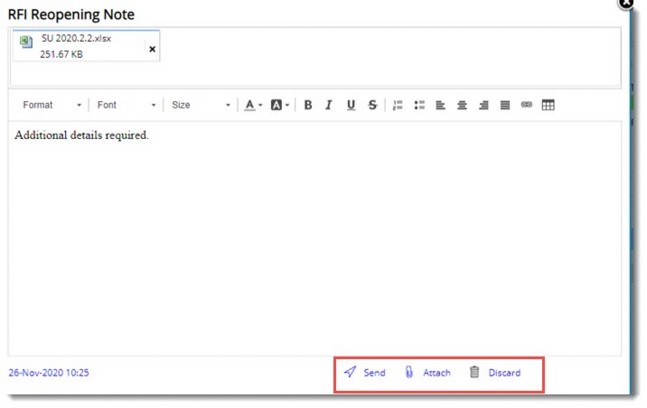Toggle bold formatting

coord(308,105)
